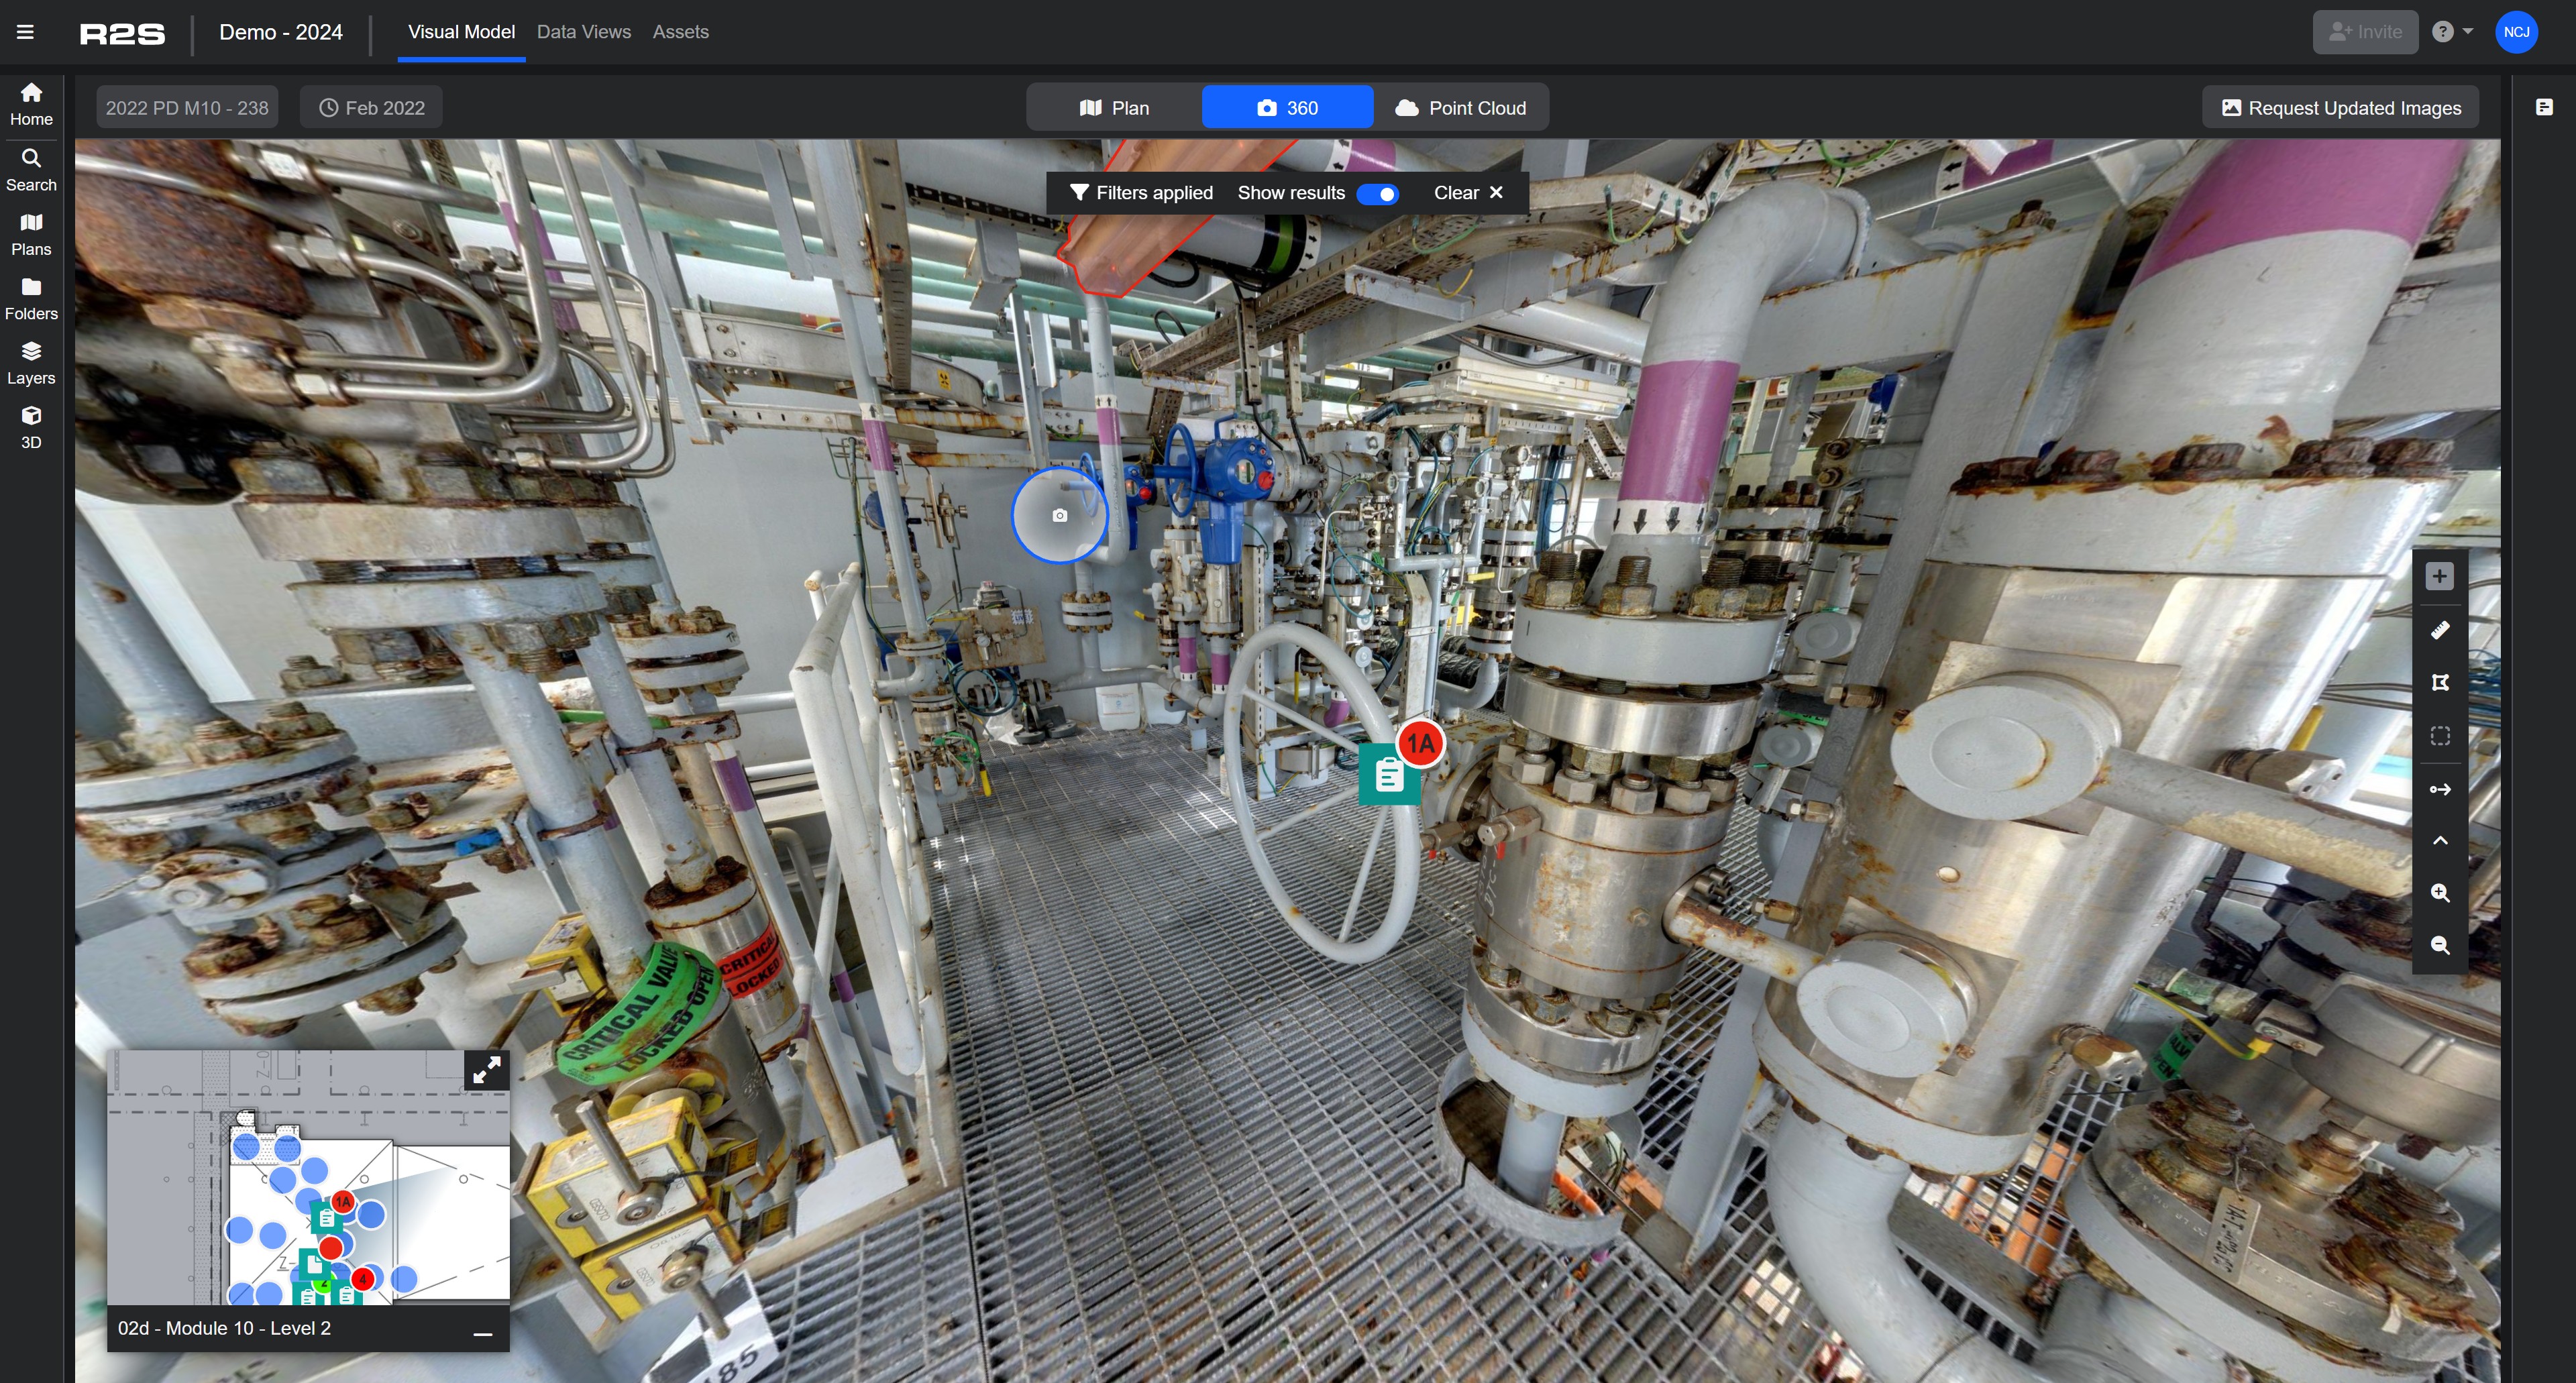
Task: Expand the minimap to full size
Action: [487, 1071]
